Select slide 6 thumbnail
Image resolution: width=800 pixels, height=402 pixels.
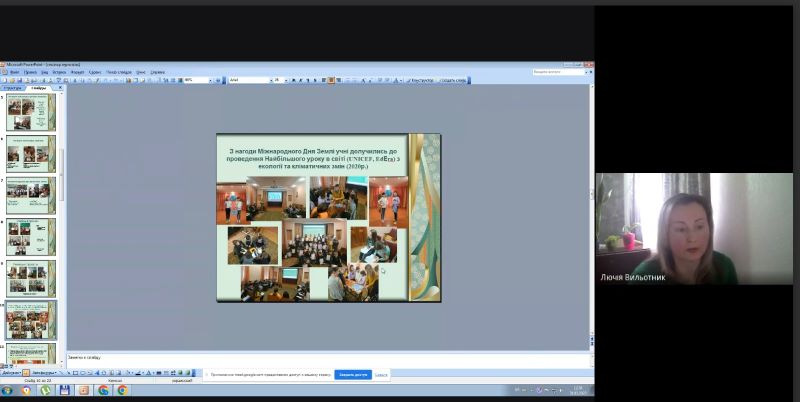(x=31, y=154)
